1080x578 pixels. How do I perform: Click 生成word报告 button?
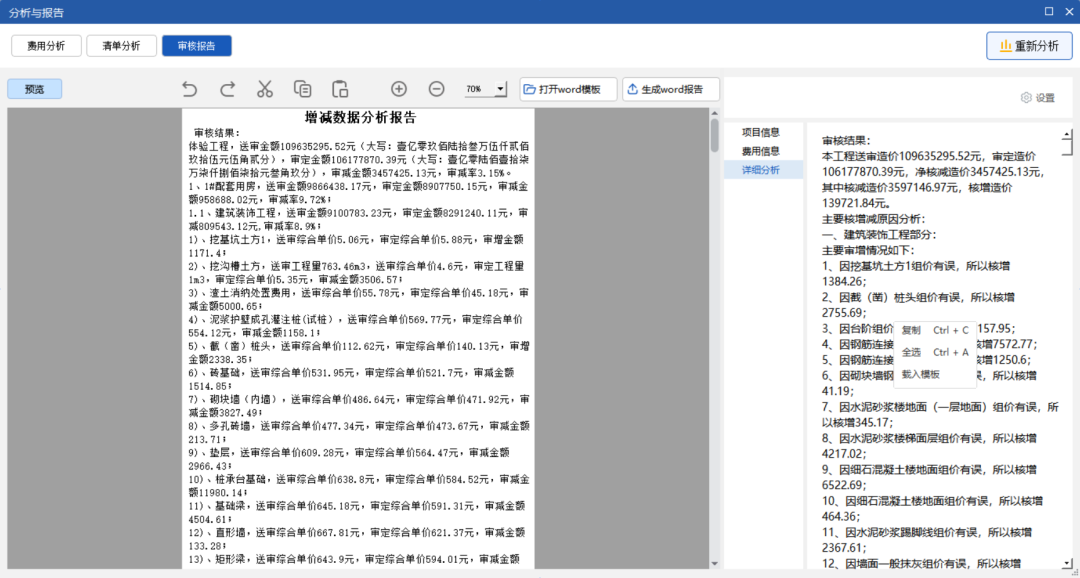pos(672,89)
